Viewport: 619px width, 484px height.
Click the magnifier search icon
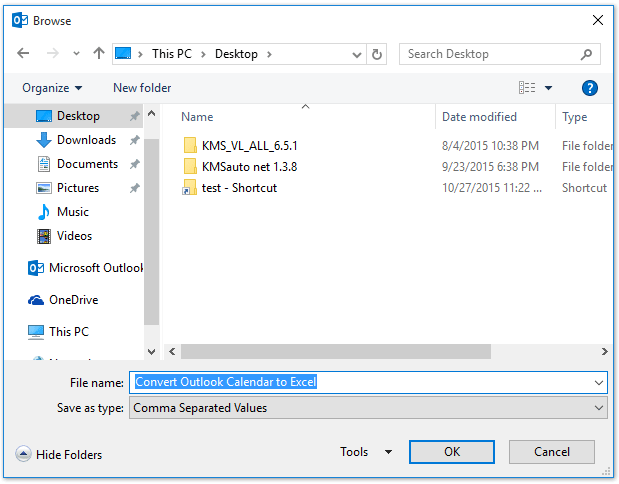[x=586, y=54]
